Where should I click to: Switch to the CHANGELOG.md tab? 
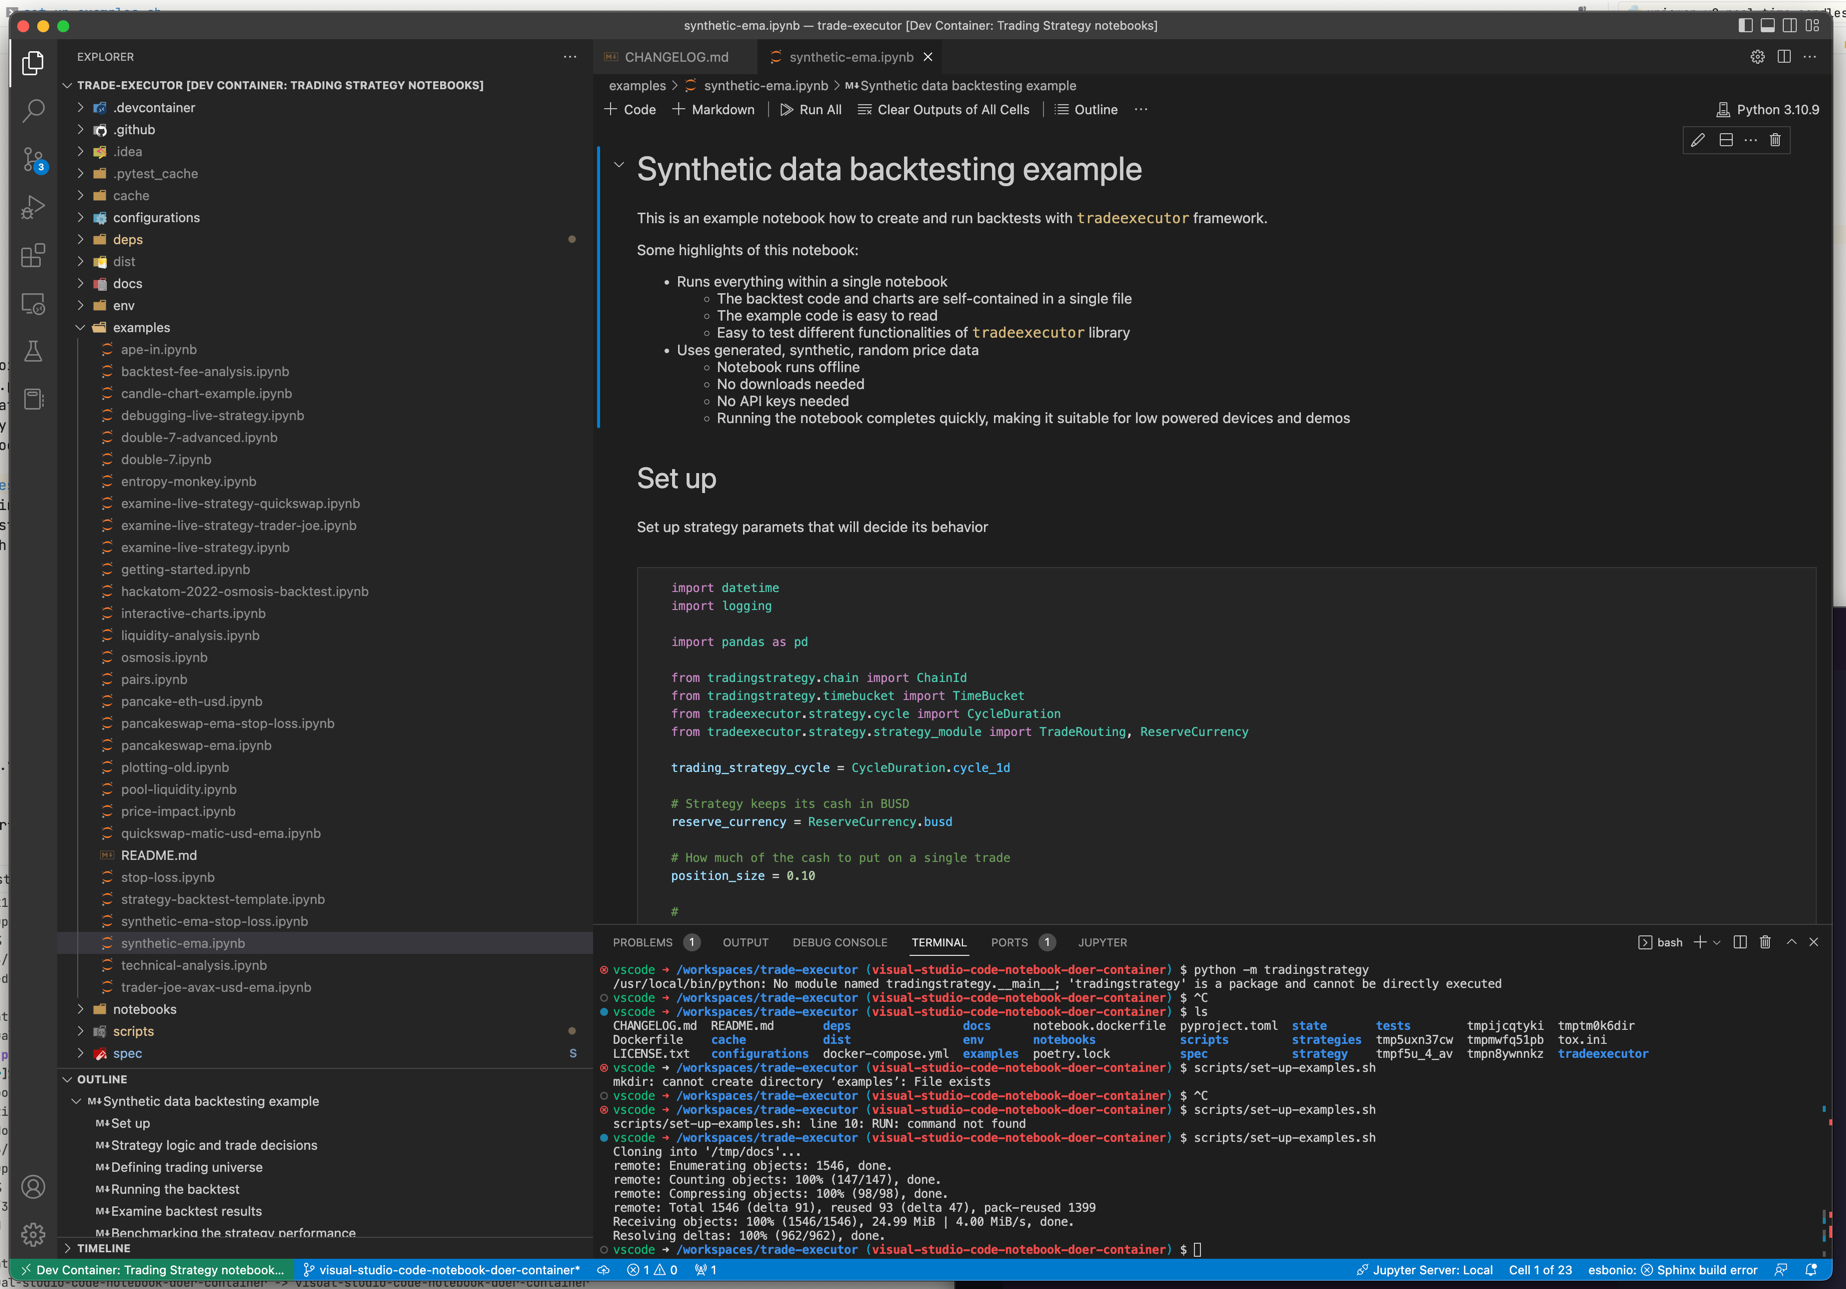676,57
